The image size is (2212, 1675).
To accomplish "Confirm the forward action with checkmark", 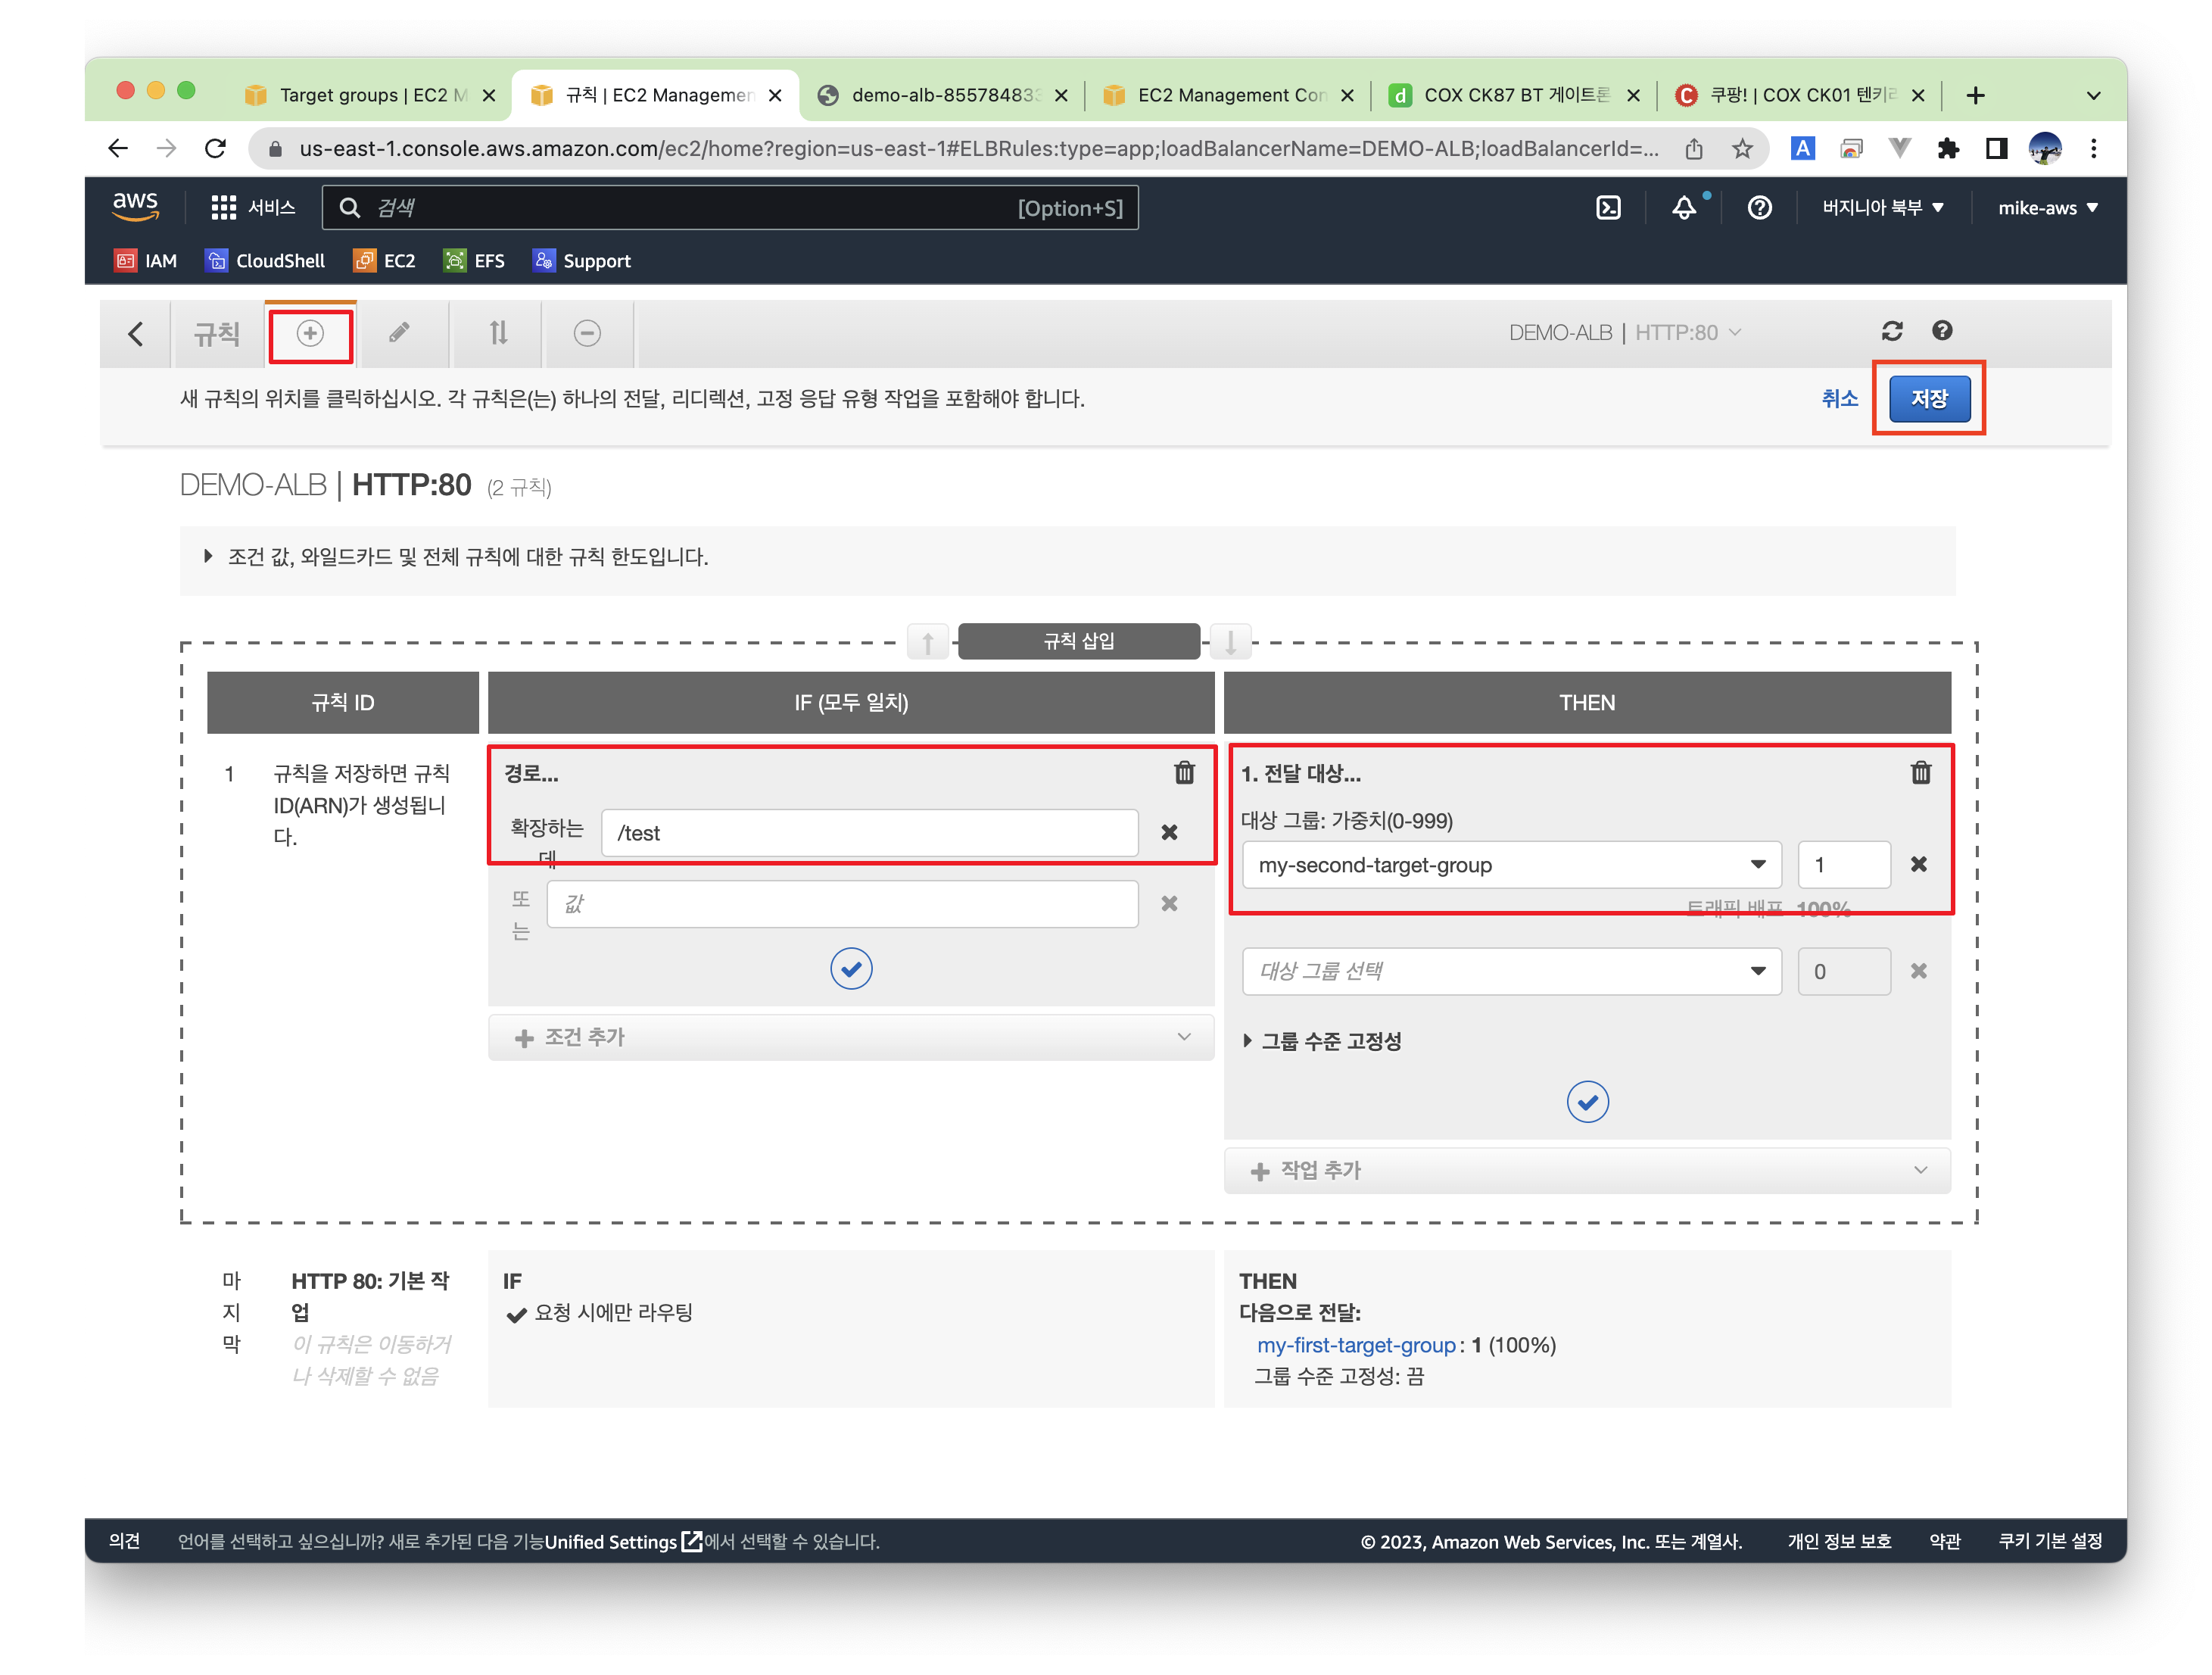I will click(x=1587, y=1102).
